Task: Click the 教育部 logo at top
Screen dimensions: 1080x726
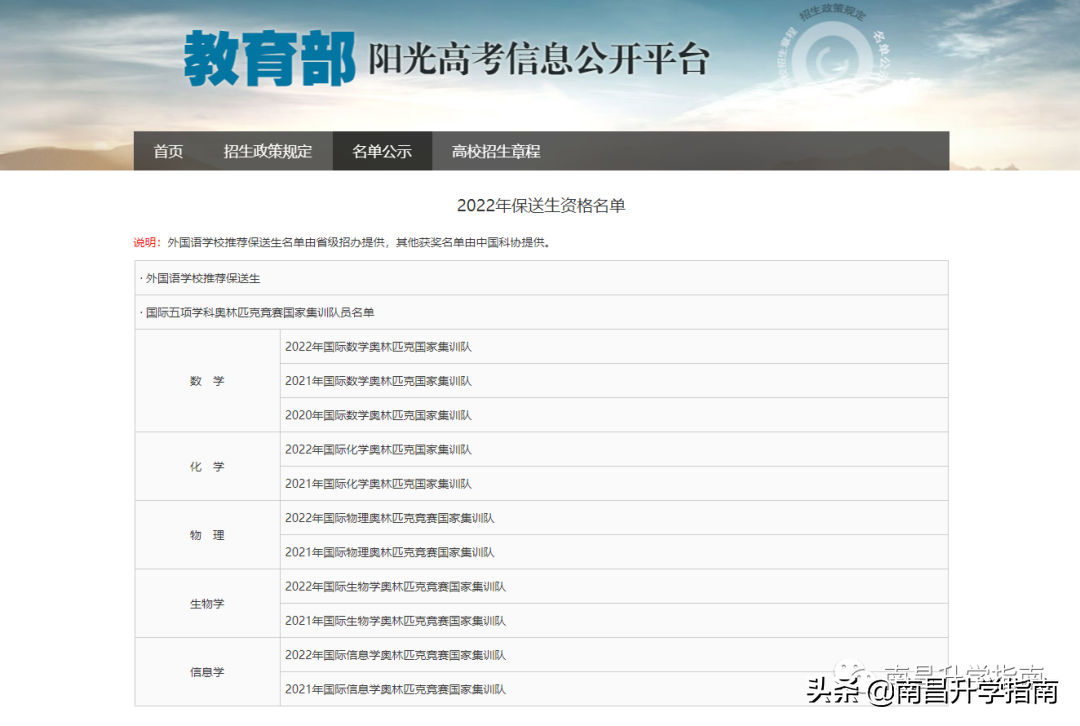Action: tap(268, 58)
